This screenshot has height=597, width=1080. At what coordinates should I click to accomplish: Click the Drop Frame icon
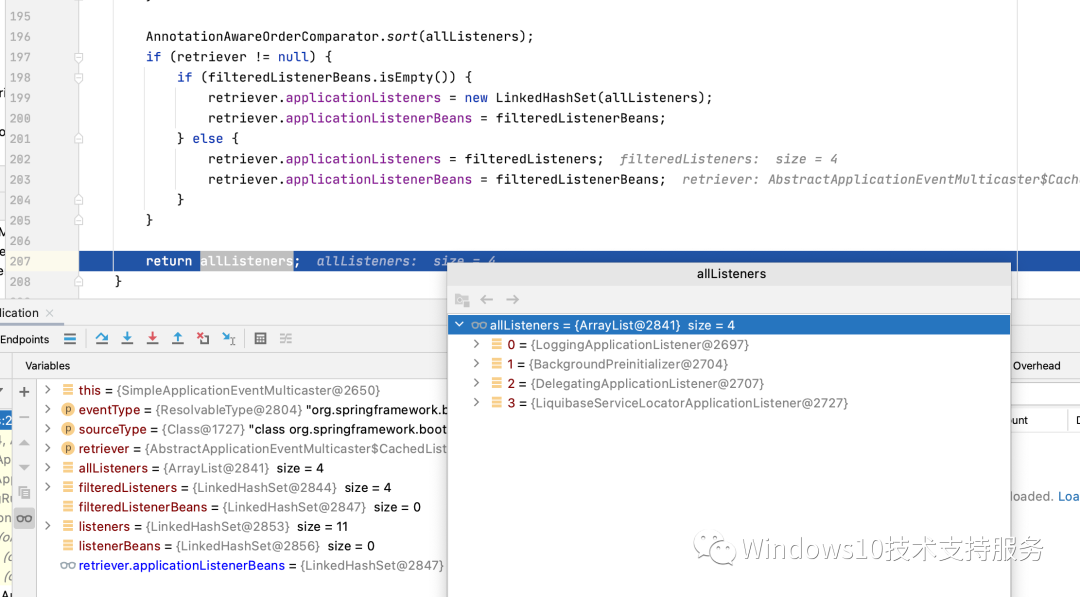click(x=202, y=338)
